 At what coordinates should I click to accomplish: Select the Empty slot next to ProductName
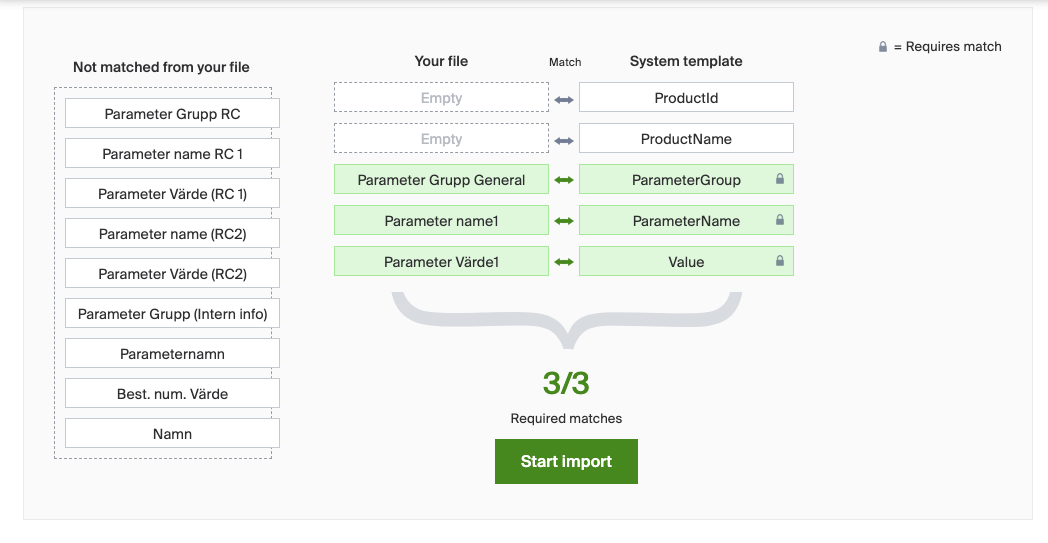(x=441, y=139)
